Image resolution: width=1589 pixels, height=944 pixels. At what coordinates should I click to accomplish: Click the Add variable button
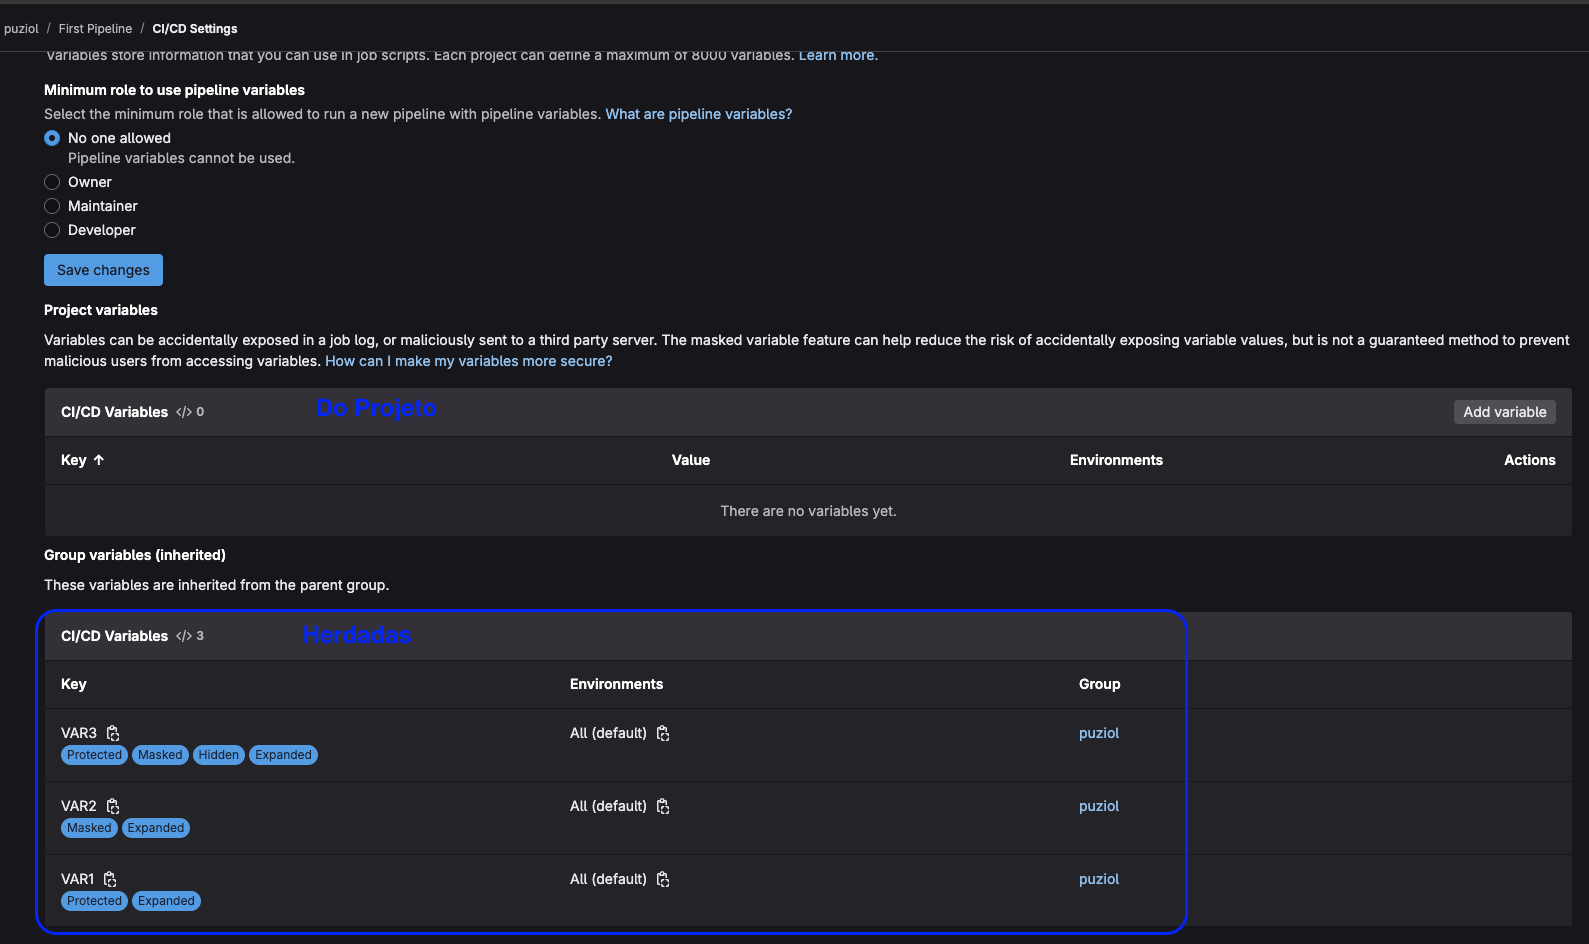point(1504,412)
